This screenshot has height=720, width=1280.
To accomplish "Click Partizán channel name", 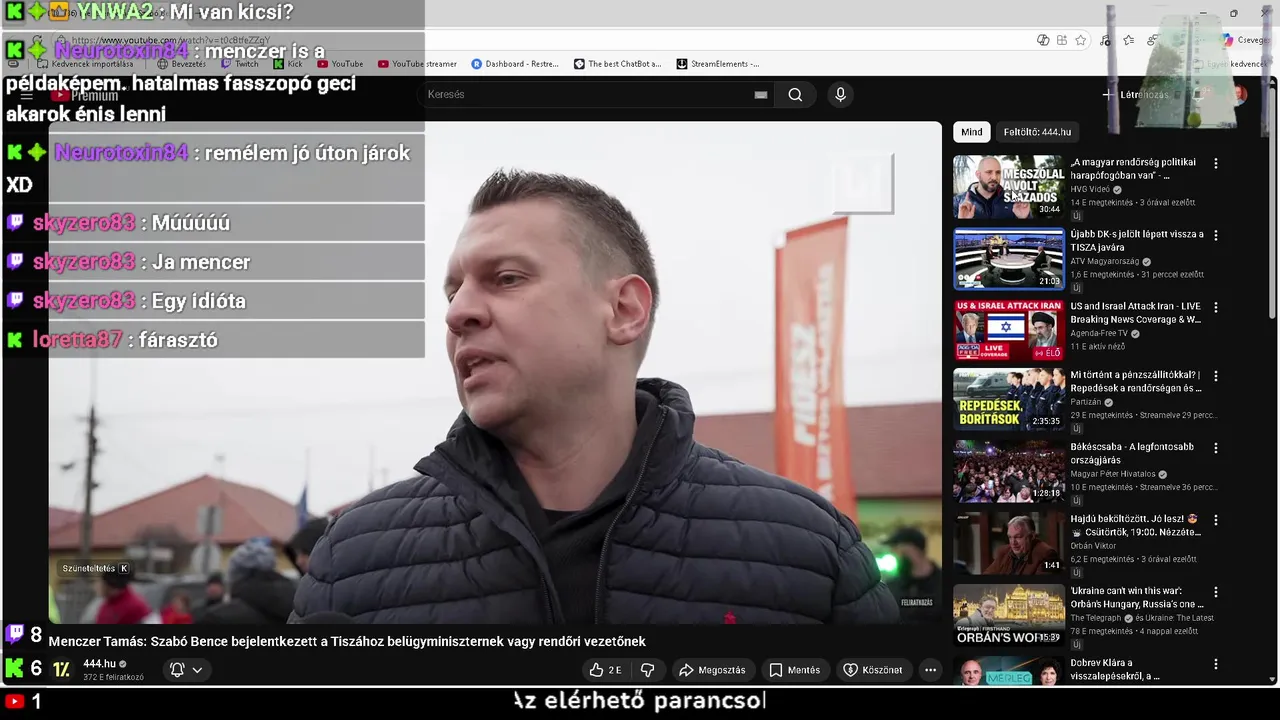I will (x=1086, y=402).
